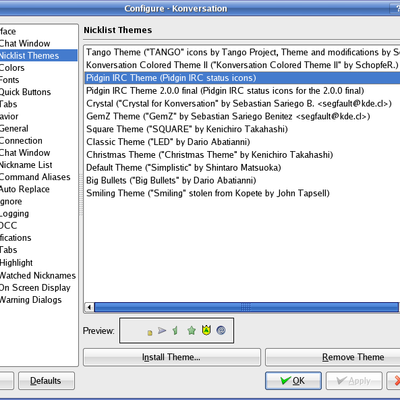Select Classic Theme LED entry
This screenshot has height=400, width=400.
click(x=242, y=142)
